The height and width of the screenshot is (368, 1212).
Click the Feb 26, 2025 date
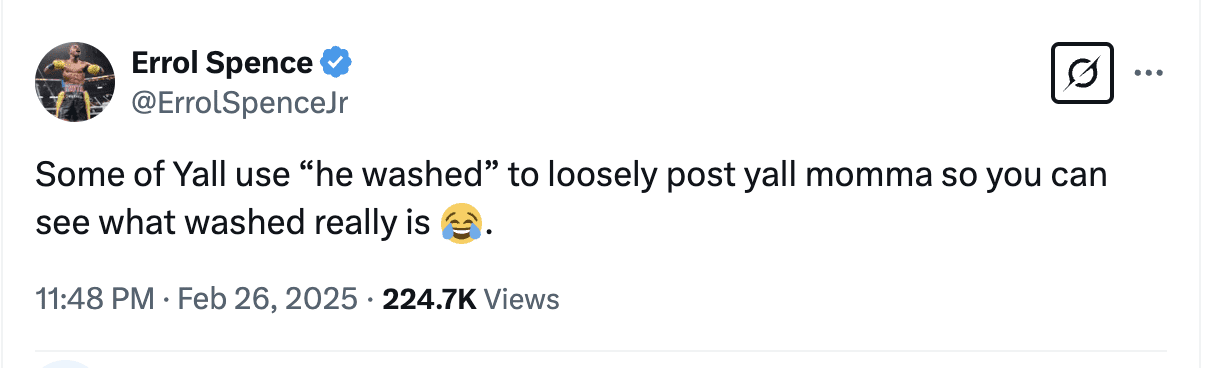[x=267, y=299]
